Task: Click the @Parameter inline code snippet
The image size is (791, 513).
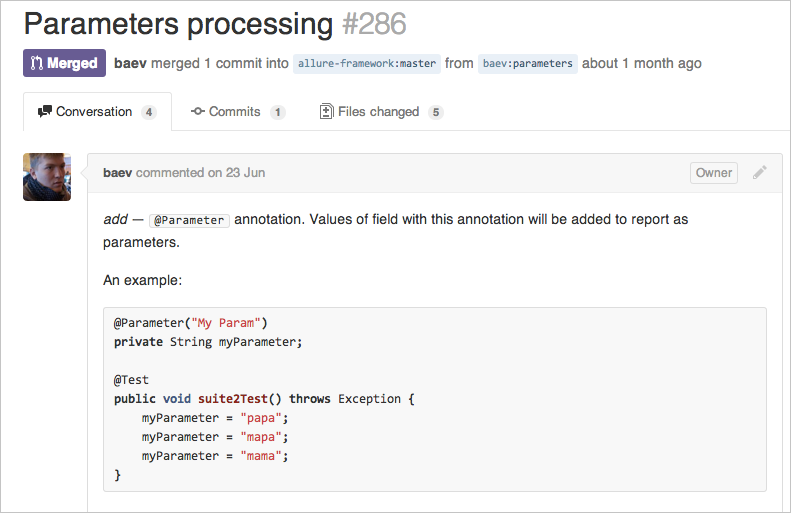Action: (x=189, y=220)
